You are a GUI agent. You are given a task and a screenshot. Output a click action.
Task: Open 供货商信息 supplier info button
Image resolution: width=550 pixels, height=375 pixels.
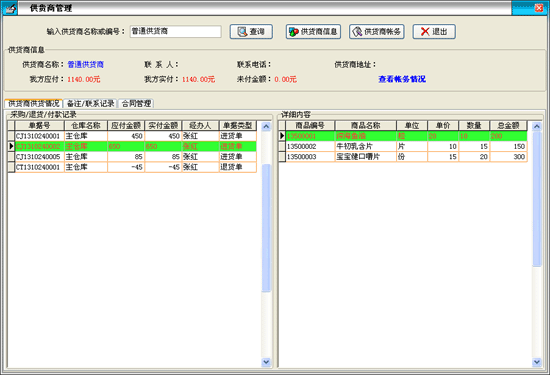pos(313,32)
